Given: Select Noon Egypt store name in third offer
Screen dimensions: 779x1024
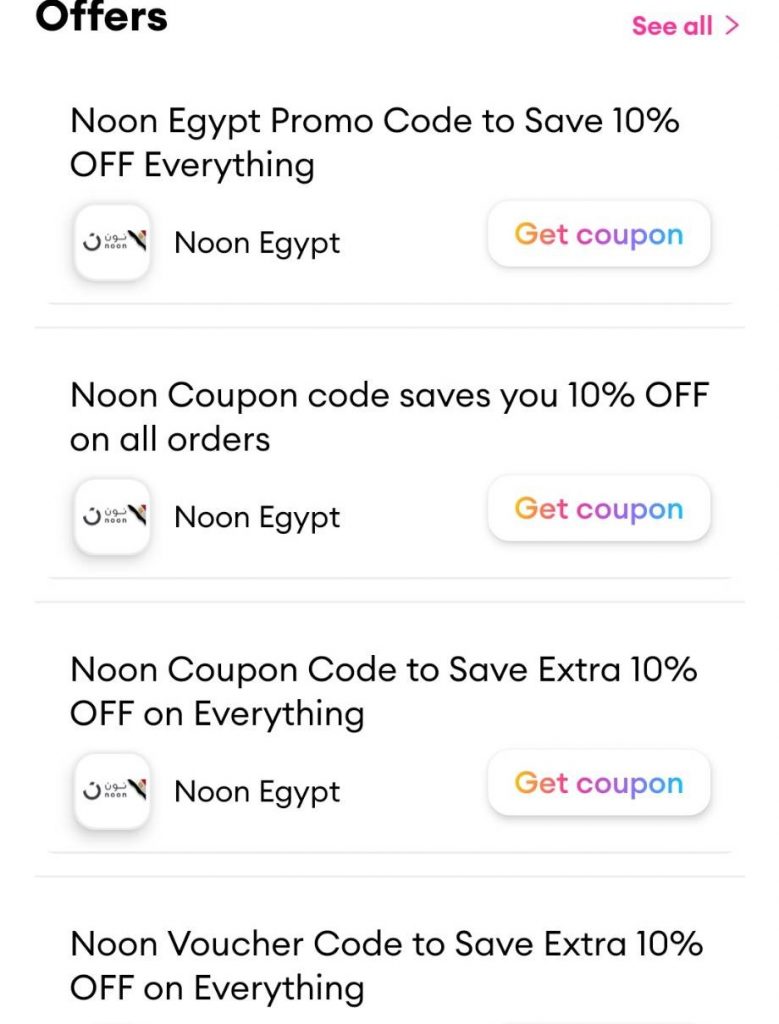Looking at the screenshot, I should 257,792.
